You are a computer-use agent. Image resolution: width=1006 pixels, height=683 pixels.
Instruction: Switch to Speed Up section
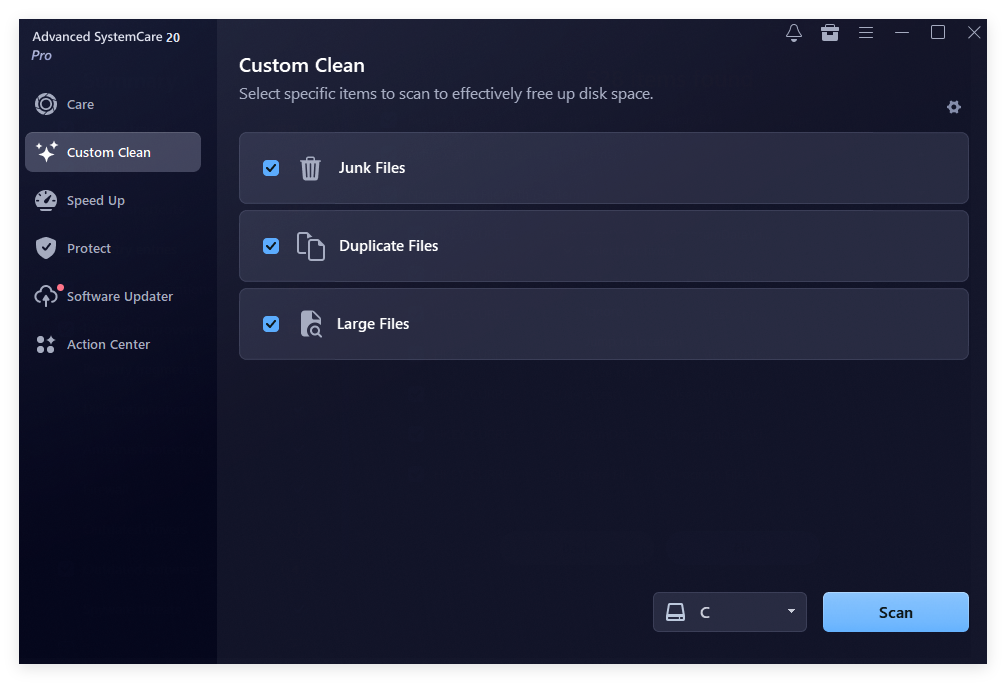click(96, 201)
